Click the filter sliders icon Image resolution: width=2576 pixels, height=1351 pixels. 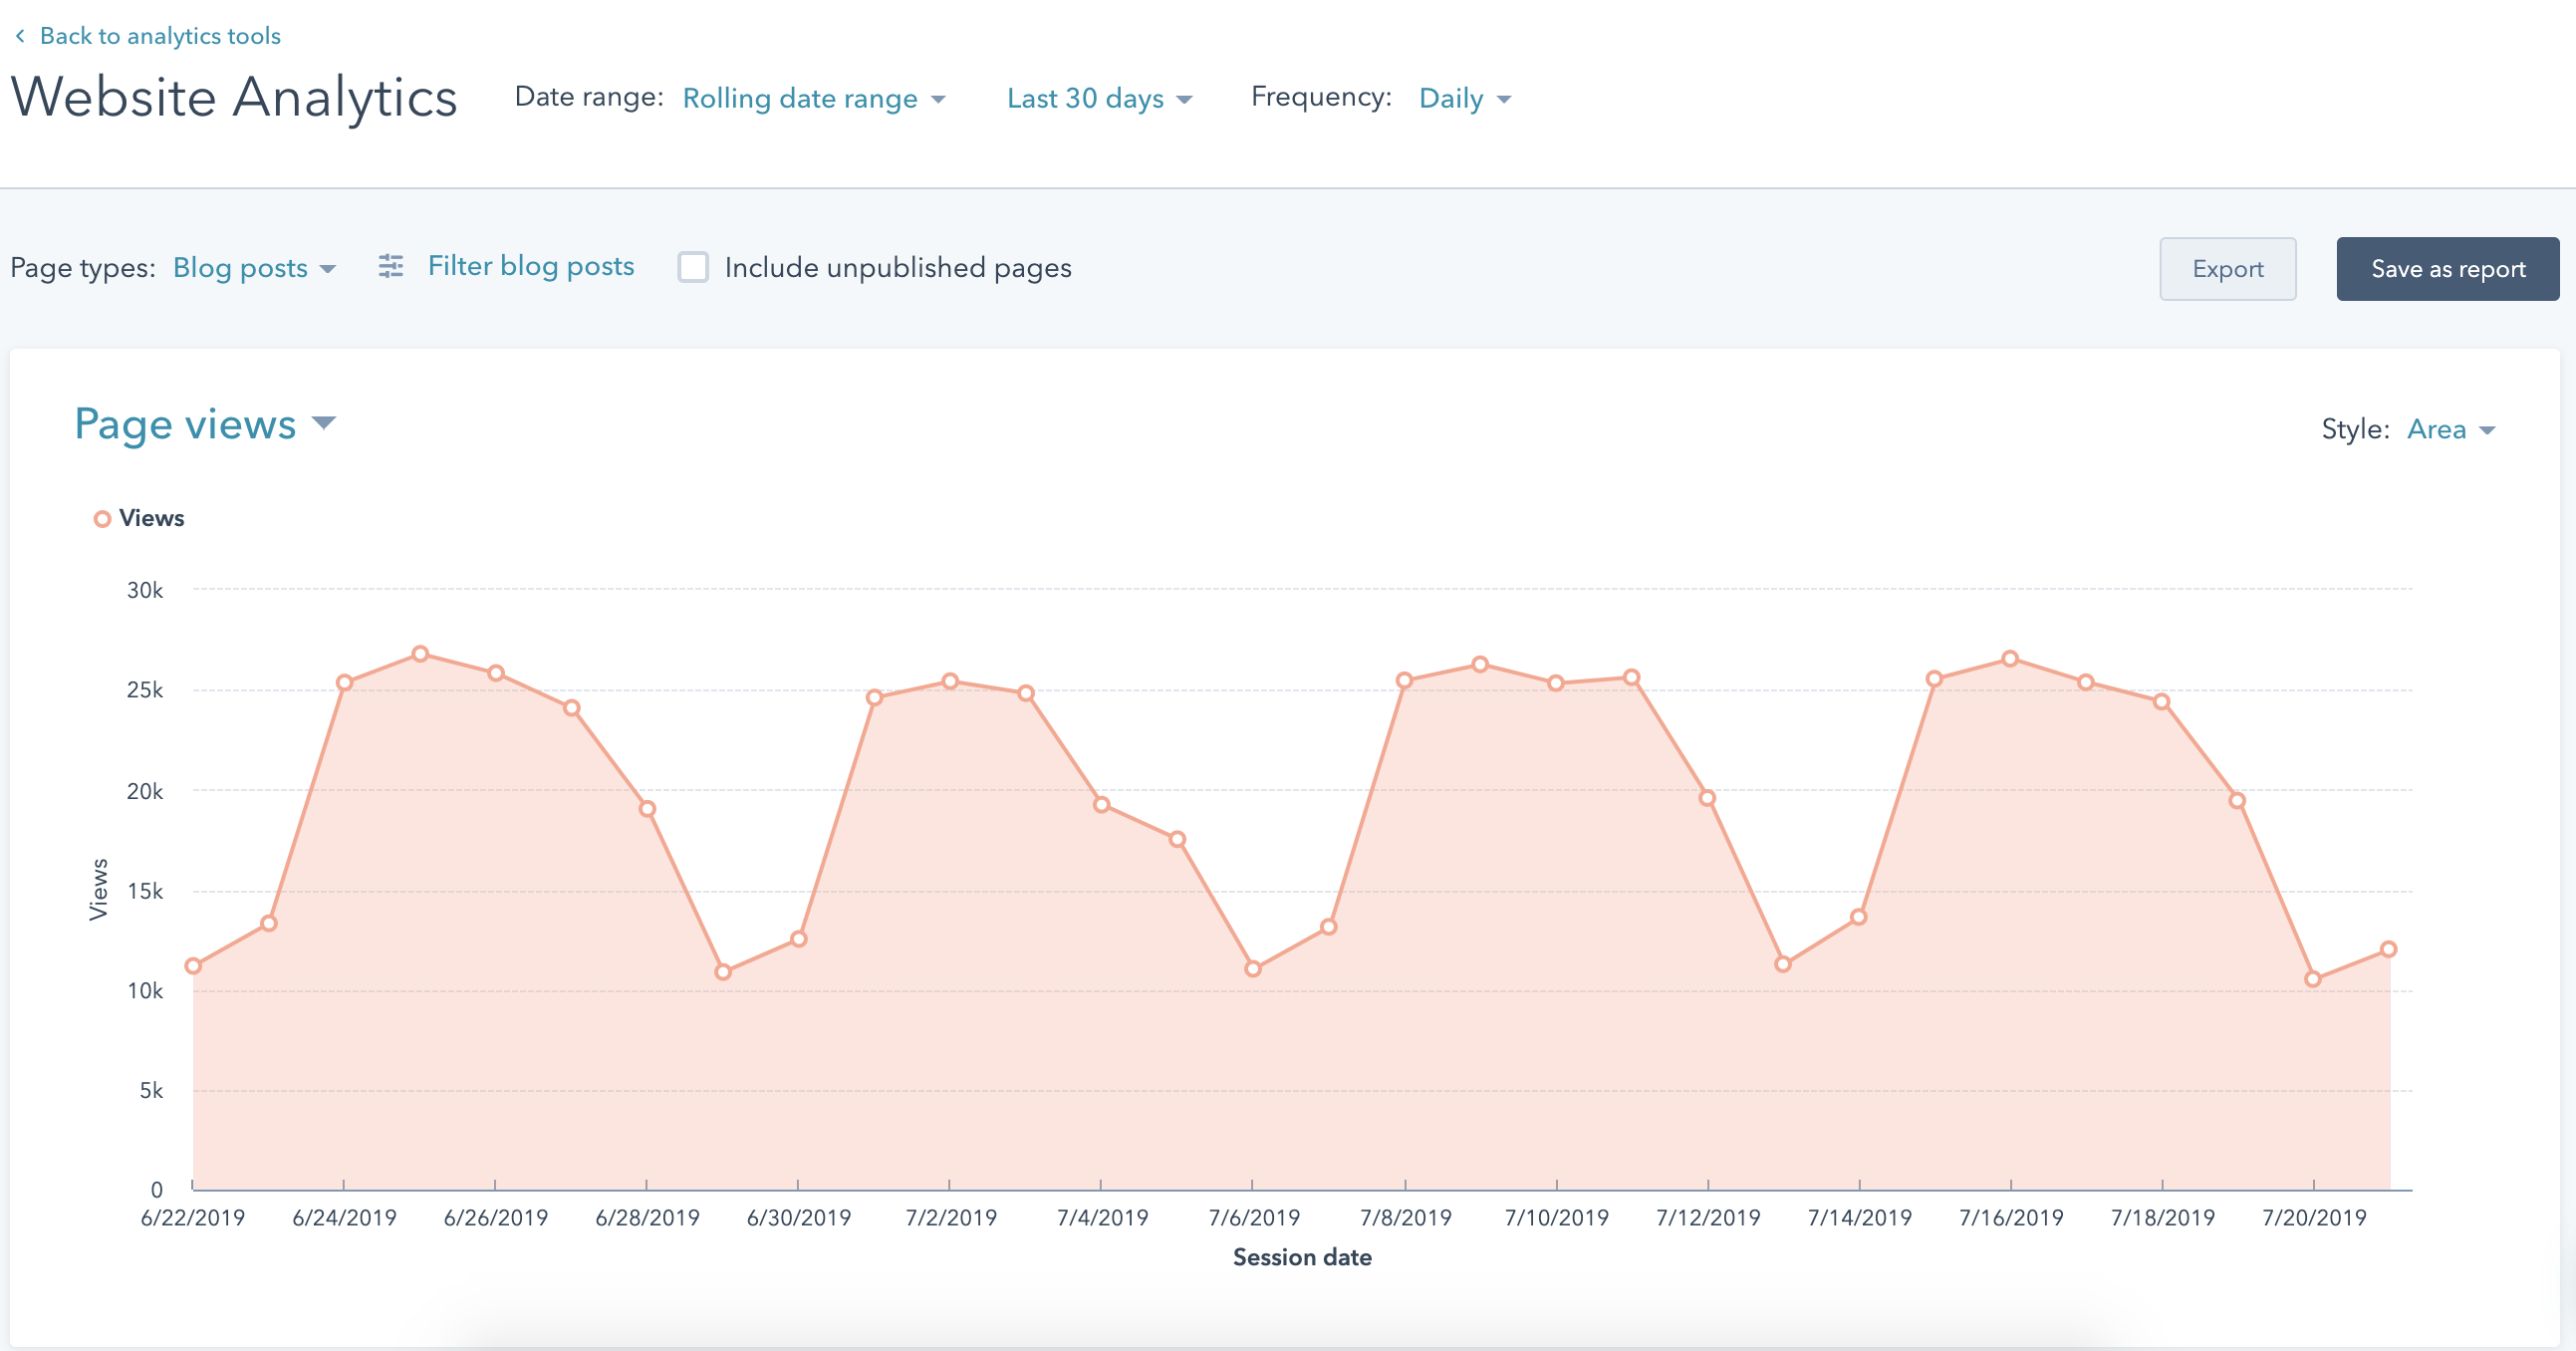[x=391, y=266]
